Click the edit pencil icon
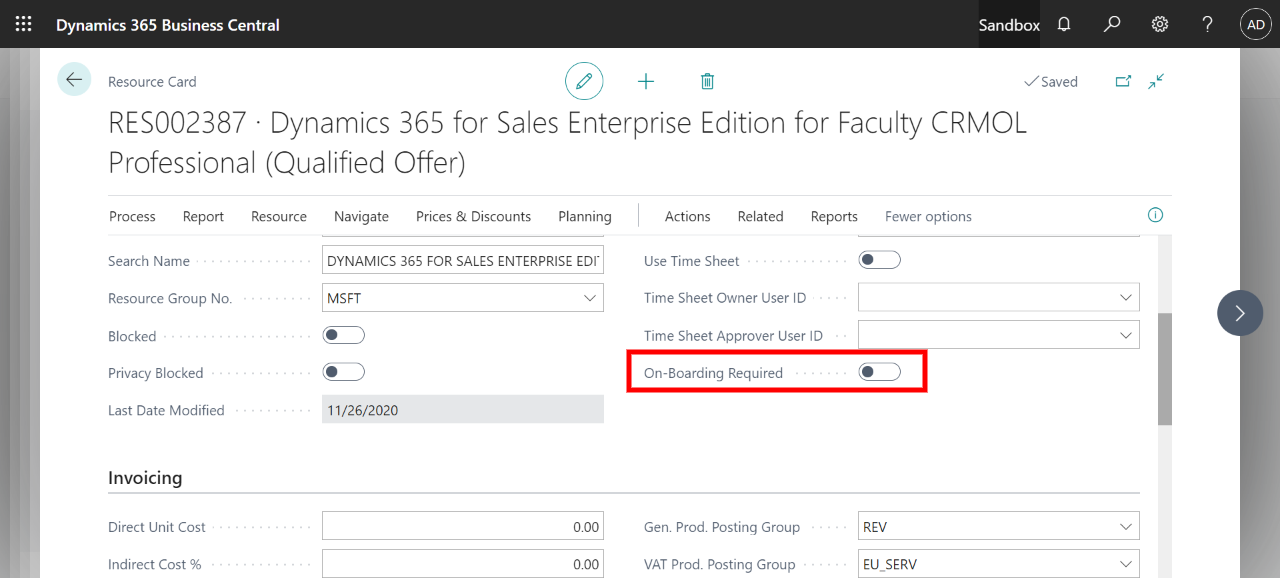Image resolution: width=1280 pixels, height=578 pixels. tap(584, 81)
